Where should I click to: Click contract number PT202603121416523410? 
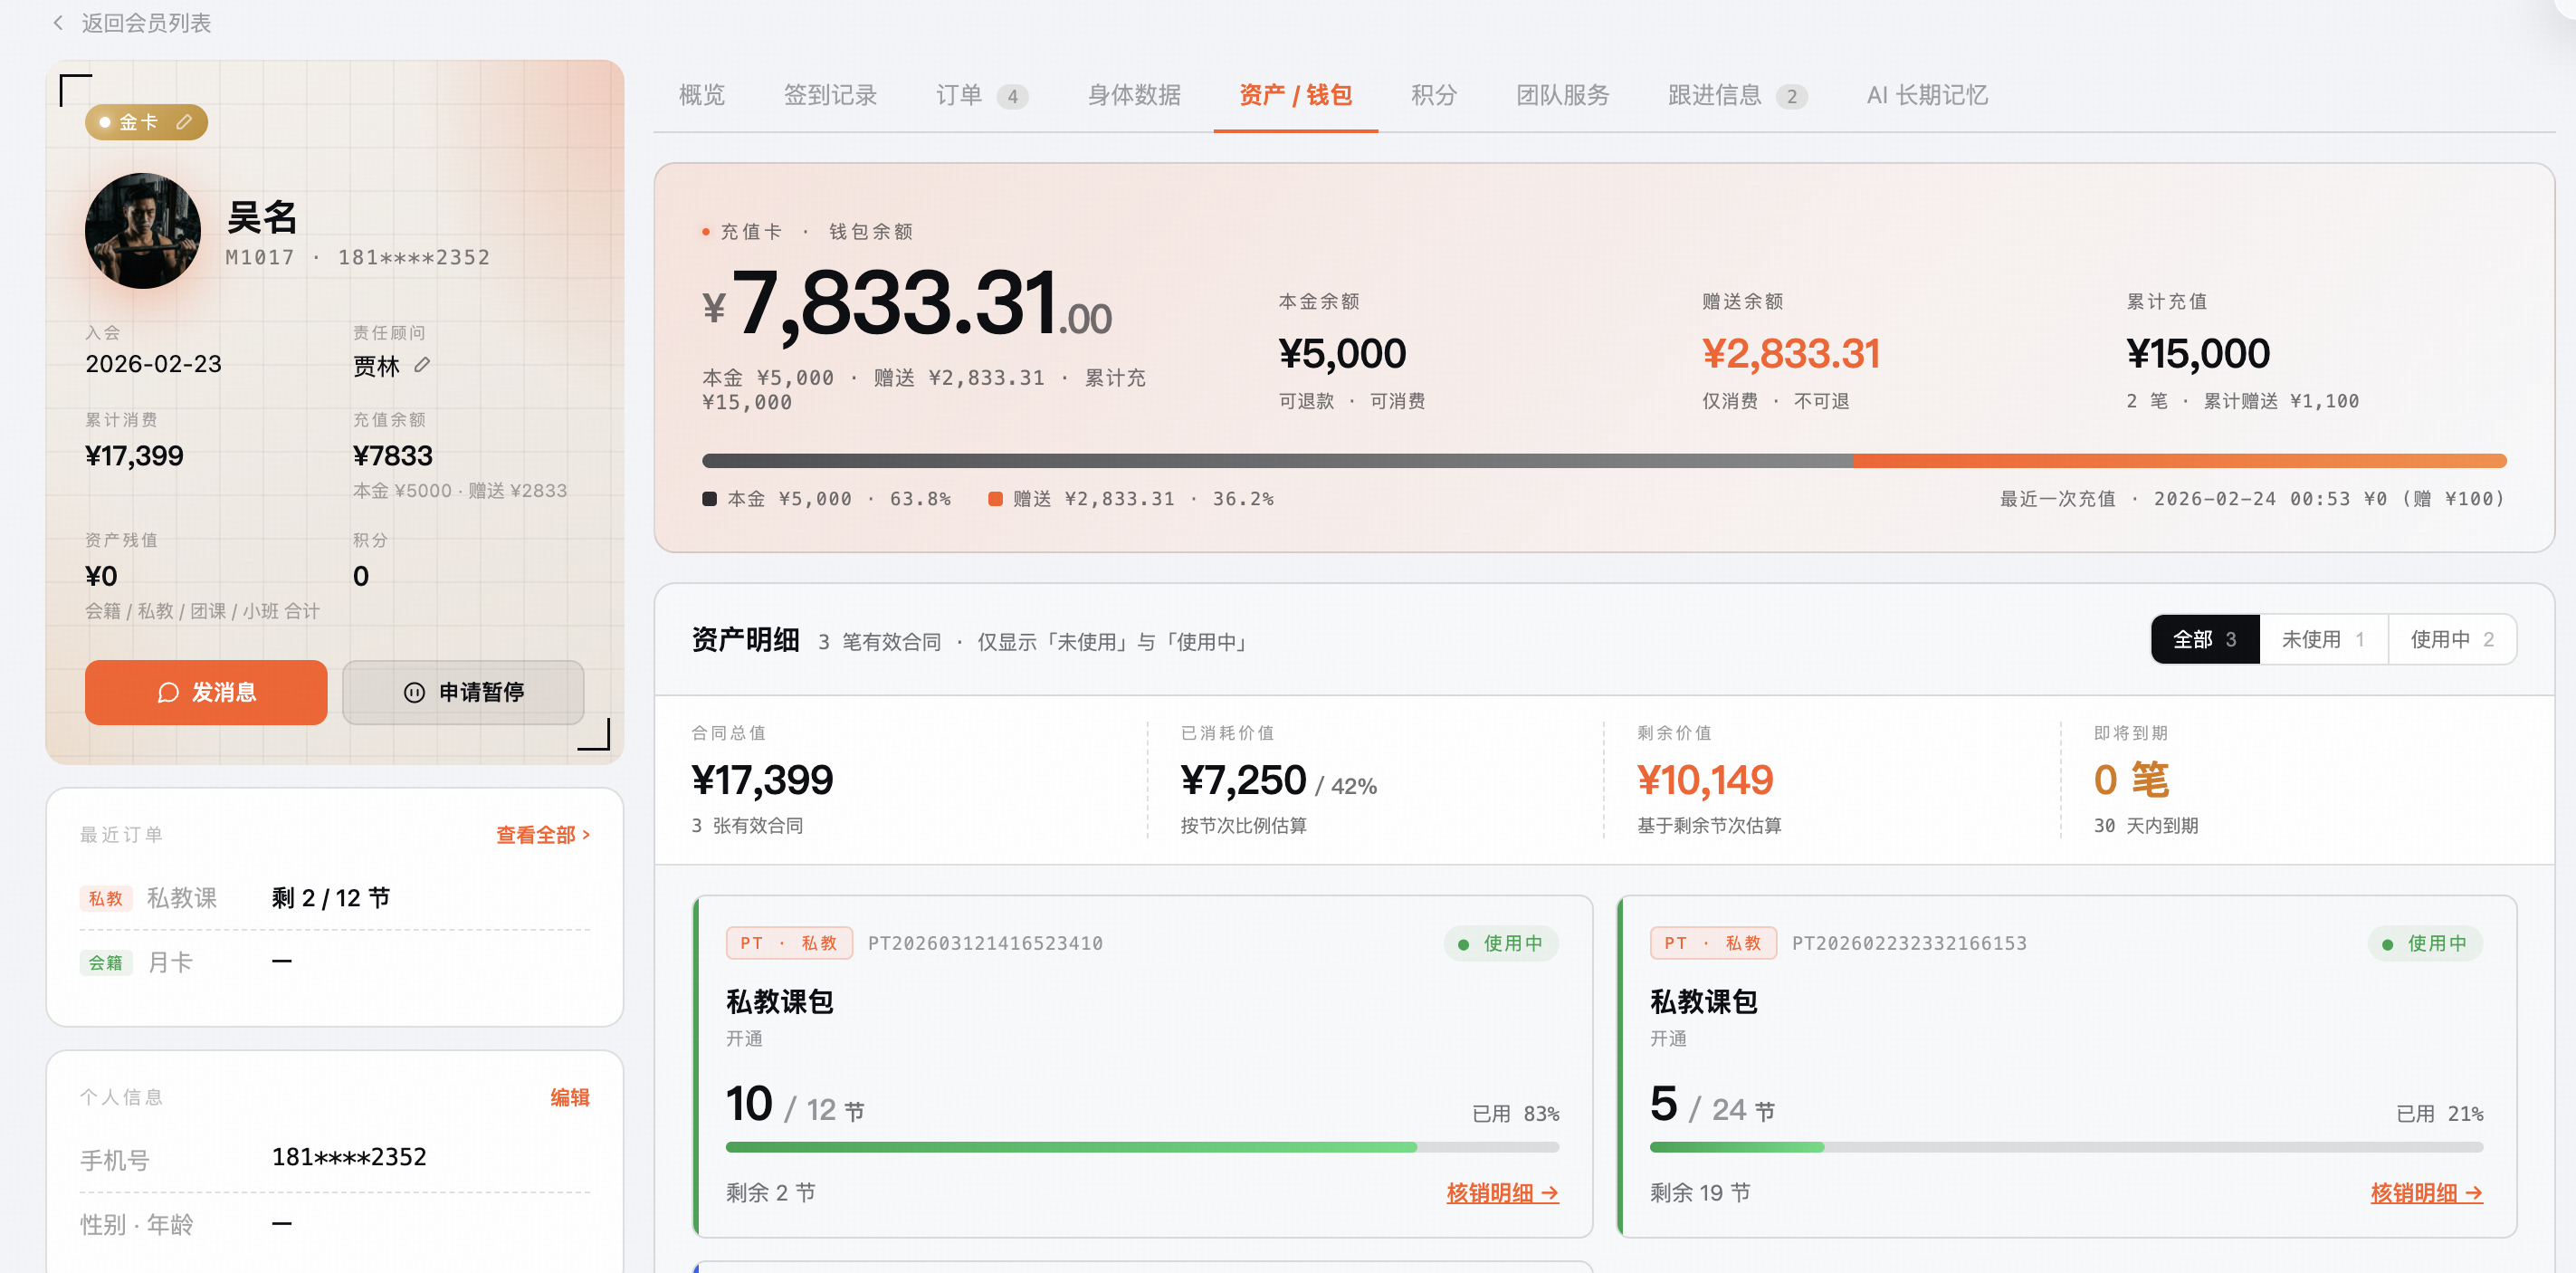coord(985,943)
